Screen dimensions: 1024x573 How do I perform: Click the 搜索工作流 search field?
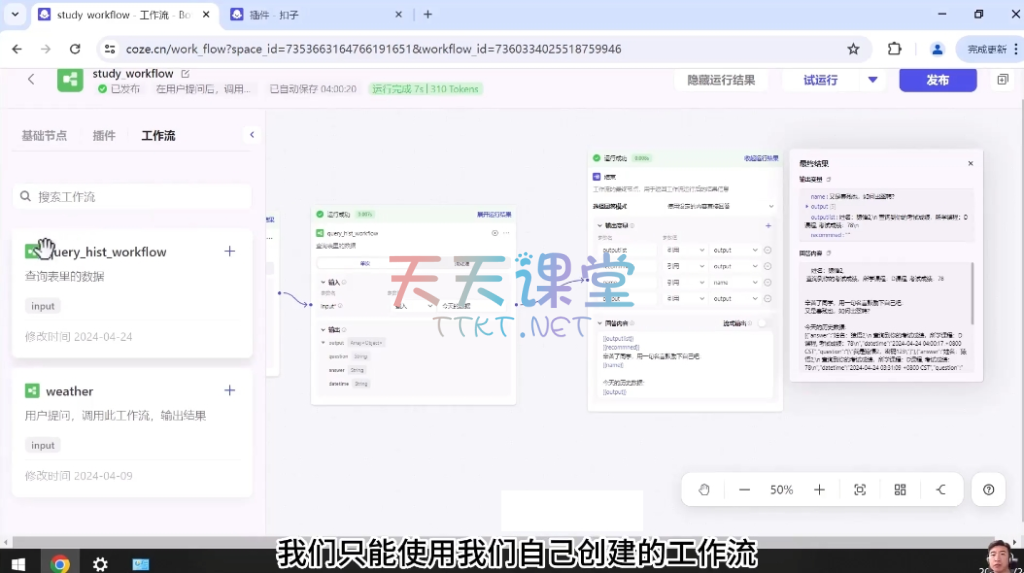point(132,197)
